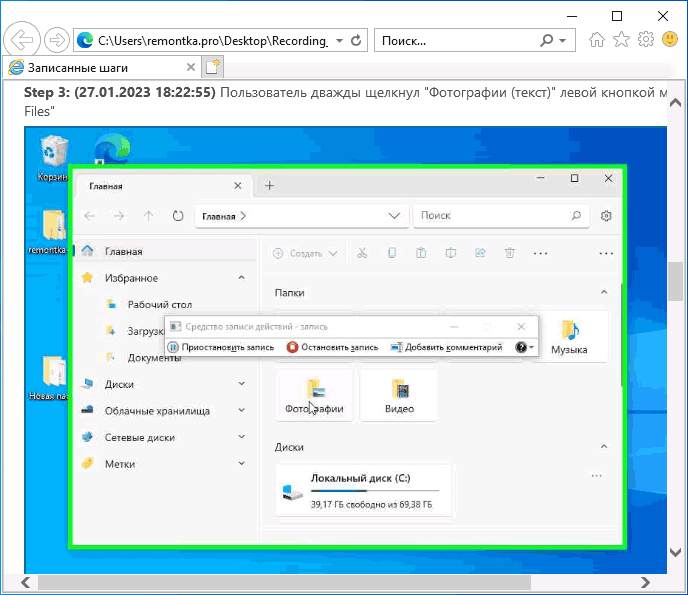The image size is (688, 595).
Task: Select the remontka desktop folder icon
Action: 49,231
